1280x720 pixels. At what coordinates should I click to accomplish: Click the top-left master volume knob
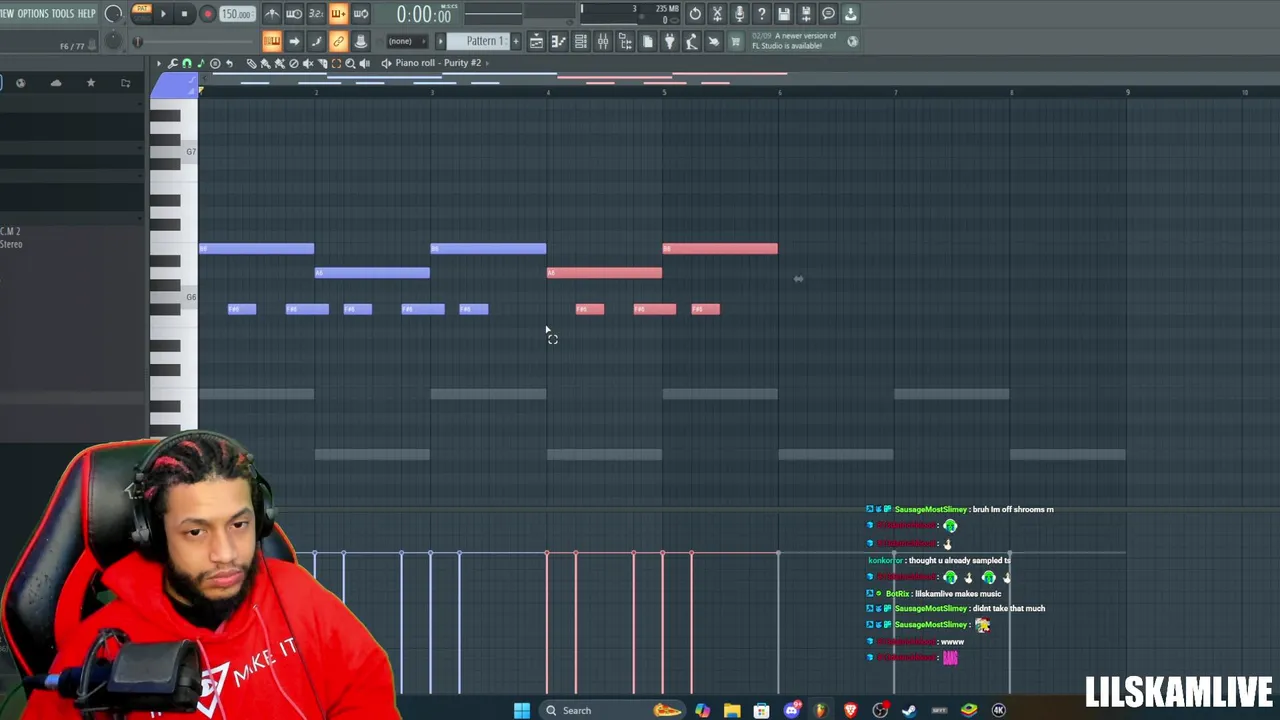pyautogui.click(x=114, y=14)
